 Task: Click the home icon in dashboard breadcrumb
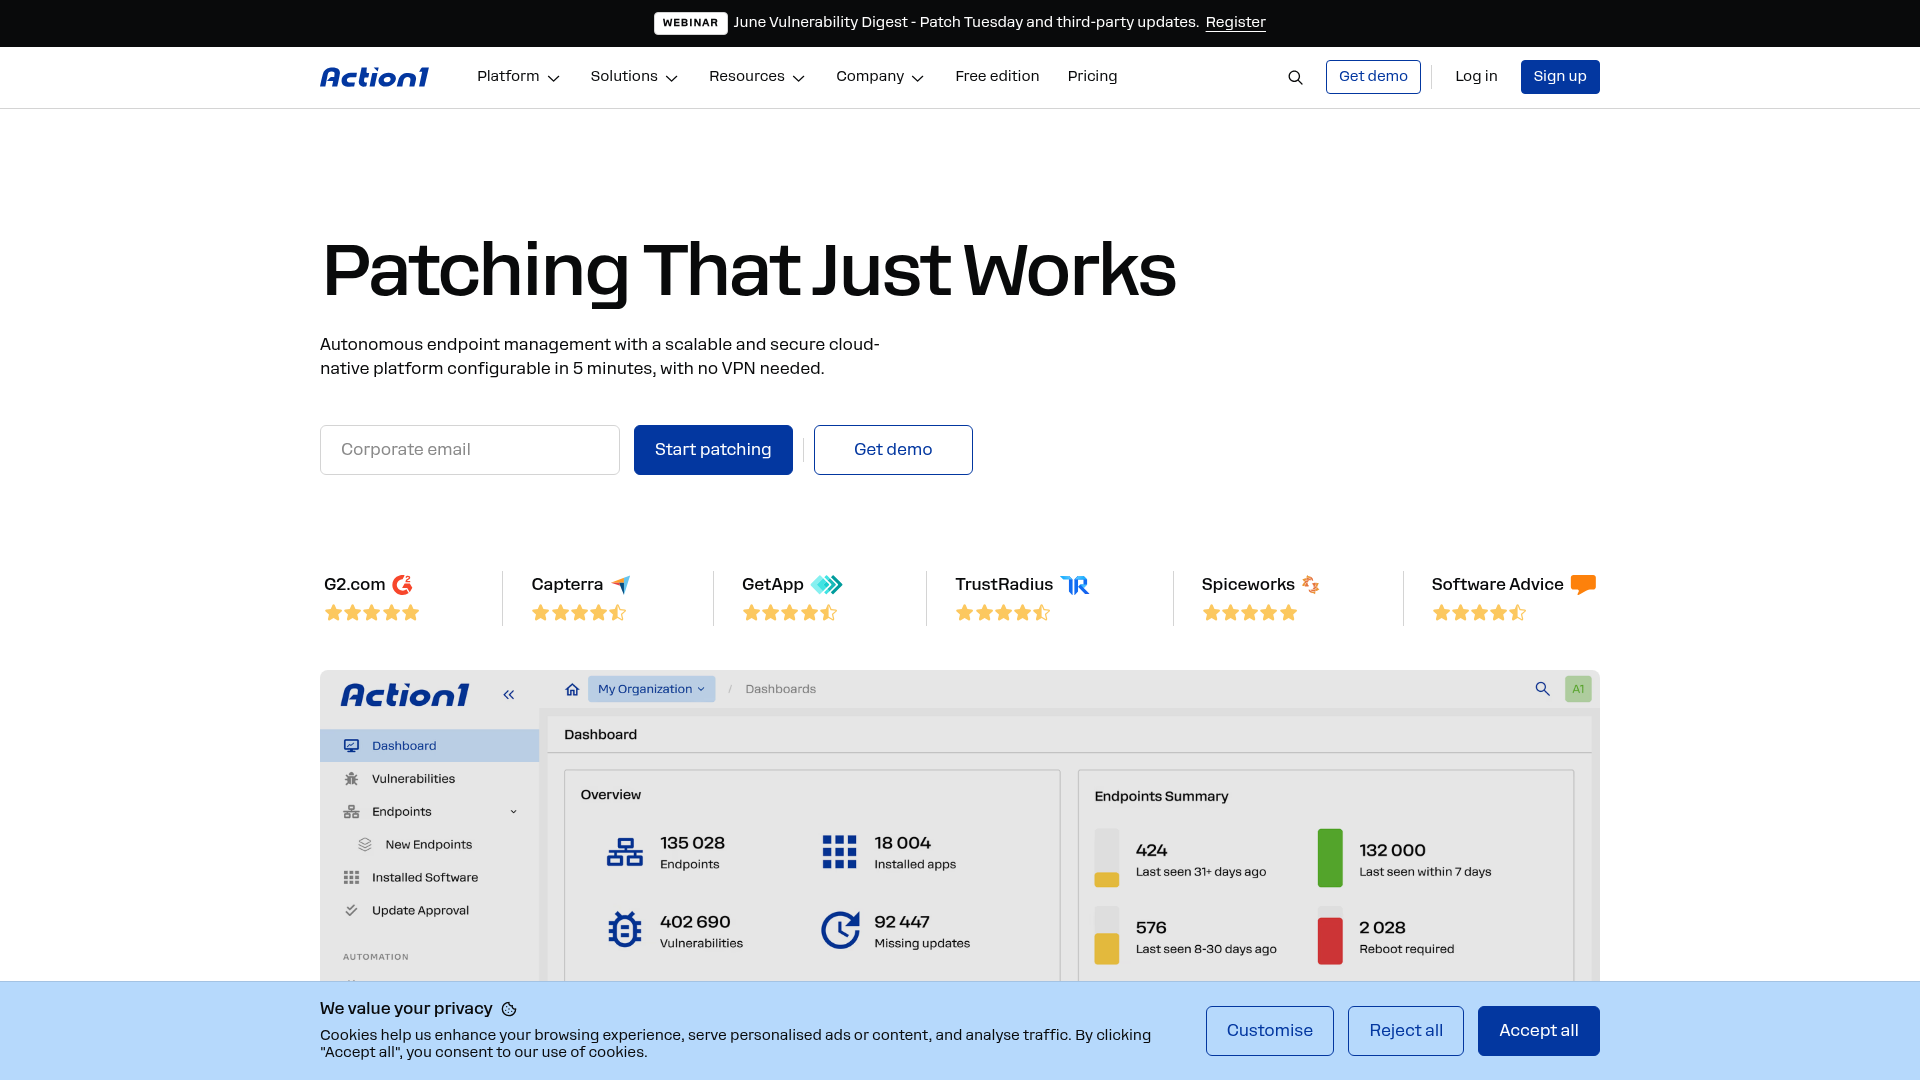click(x=572, y=689)
